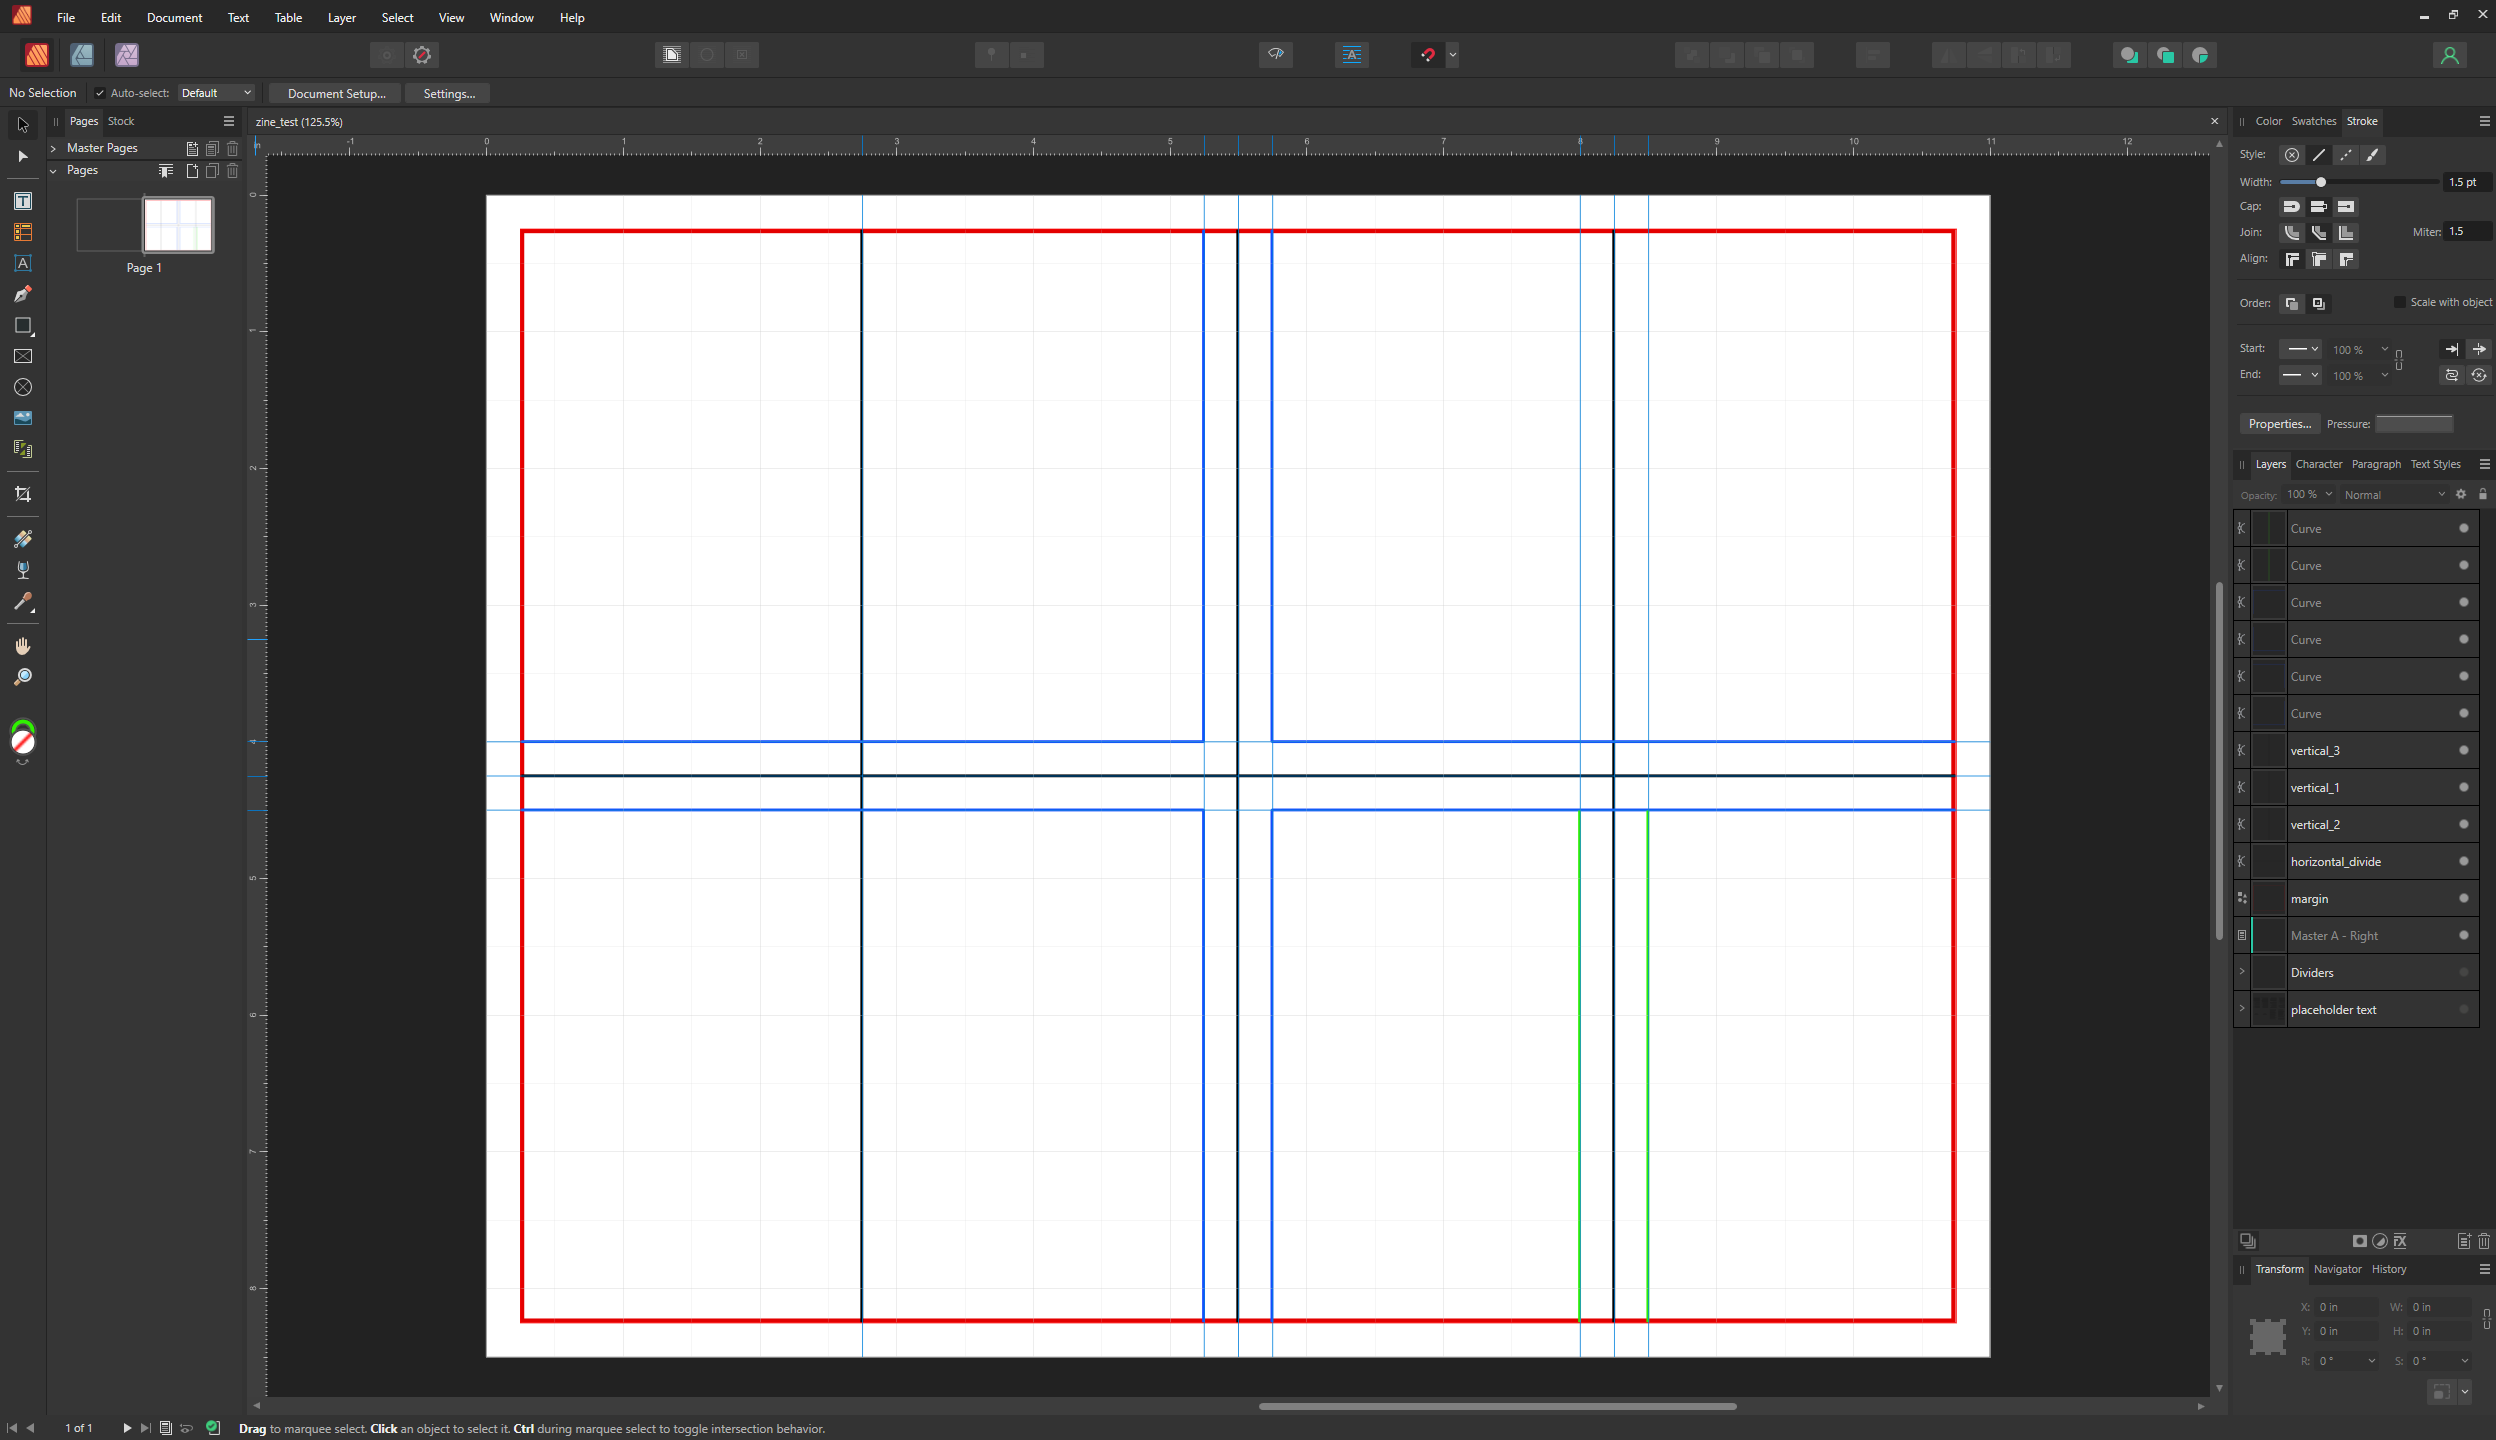The width and height of the screenshot is (2496, 1440).
Task: Select the Pen tool
Action: point(22,294)
